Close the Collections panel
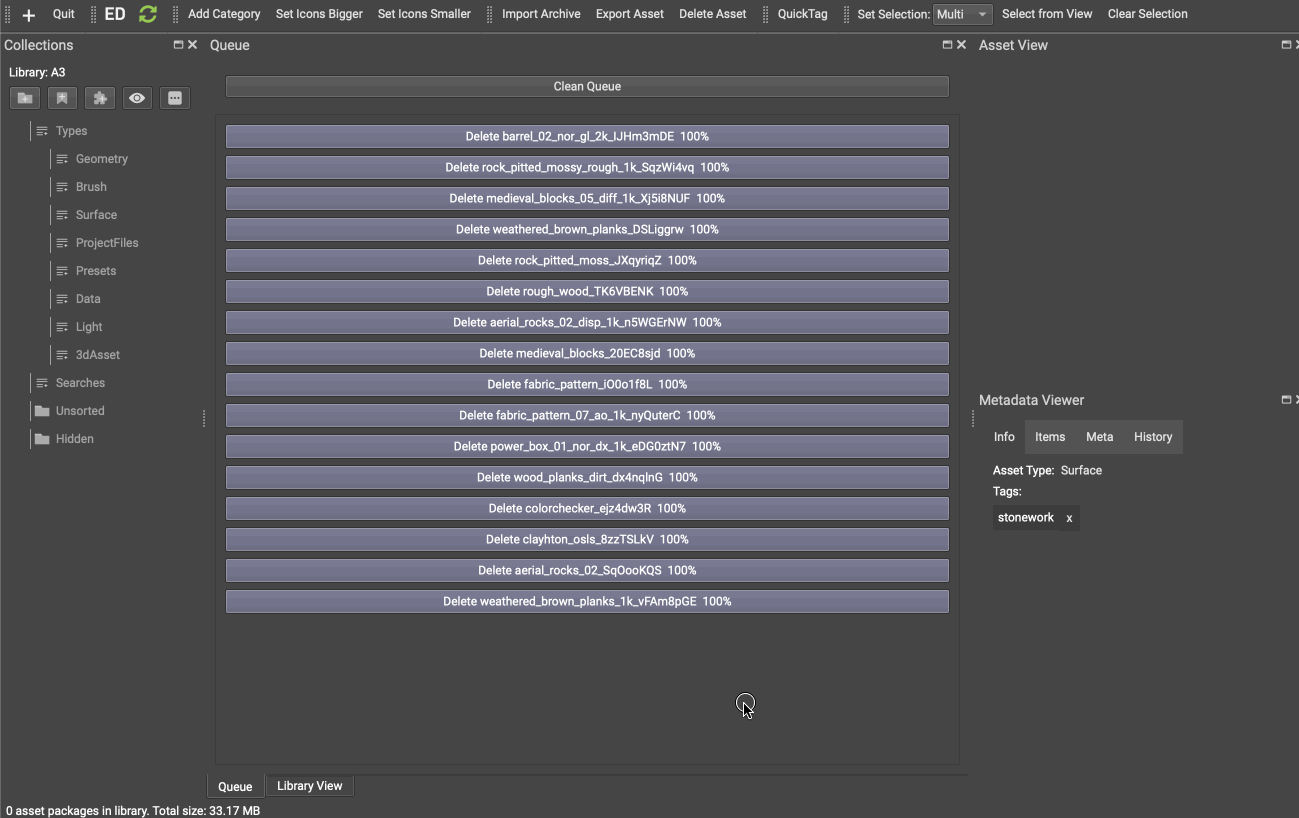 click(192, 45)
